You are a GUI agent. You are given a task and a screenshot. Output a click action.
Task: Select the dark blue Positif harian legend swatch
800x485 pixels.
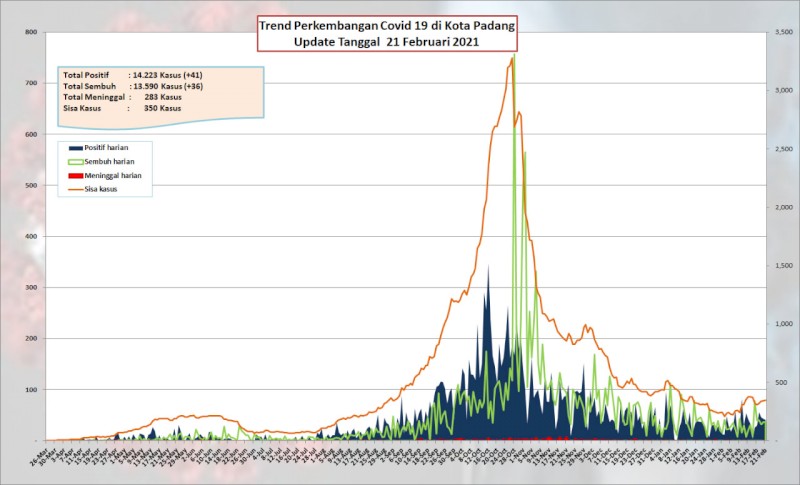coord(76,148)
